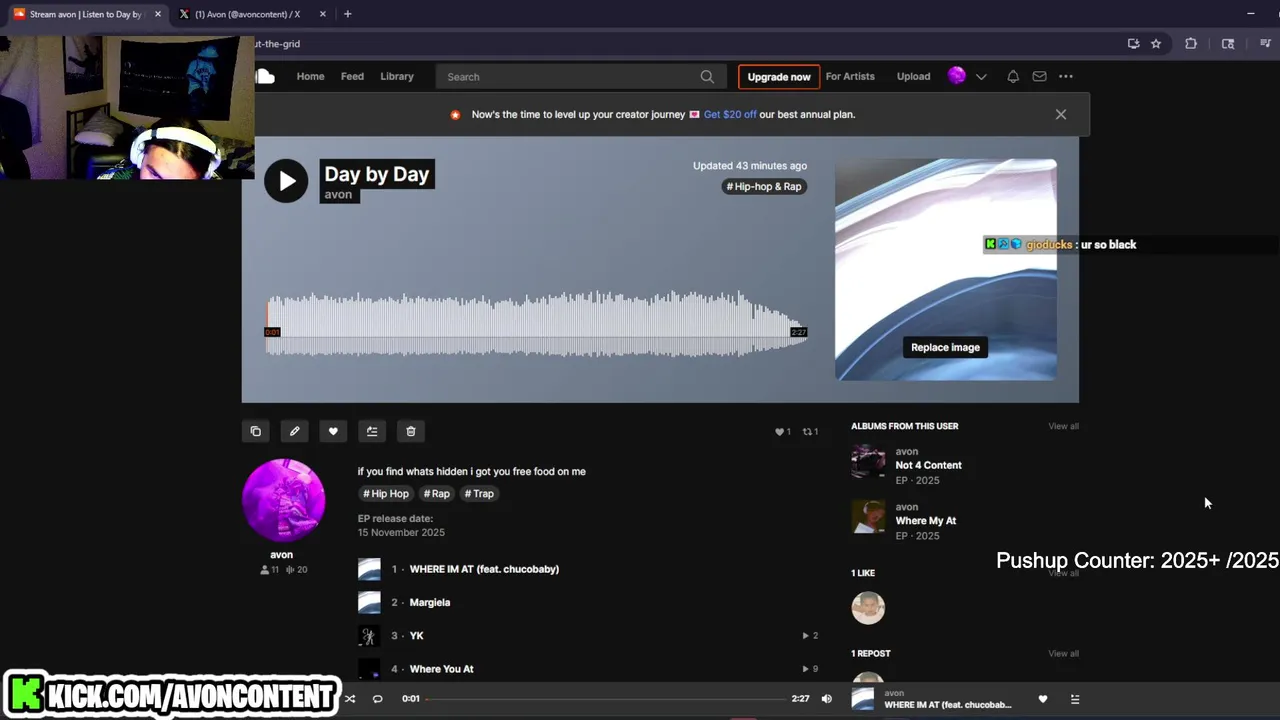
Task: Open a new browser tab
Action: tap(347, 14)
